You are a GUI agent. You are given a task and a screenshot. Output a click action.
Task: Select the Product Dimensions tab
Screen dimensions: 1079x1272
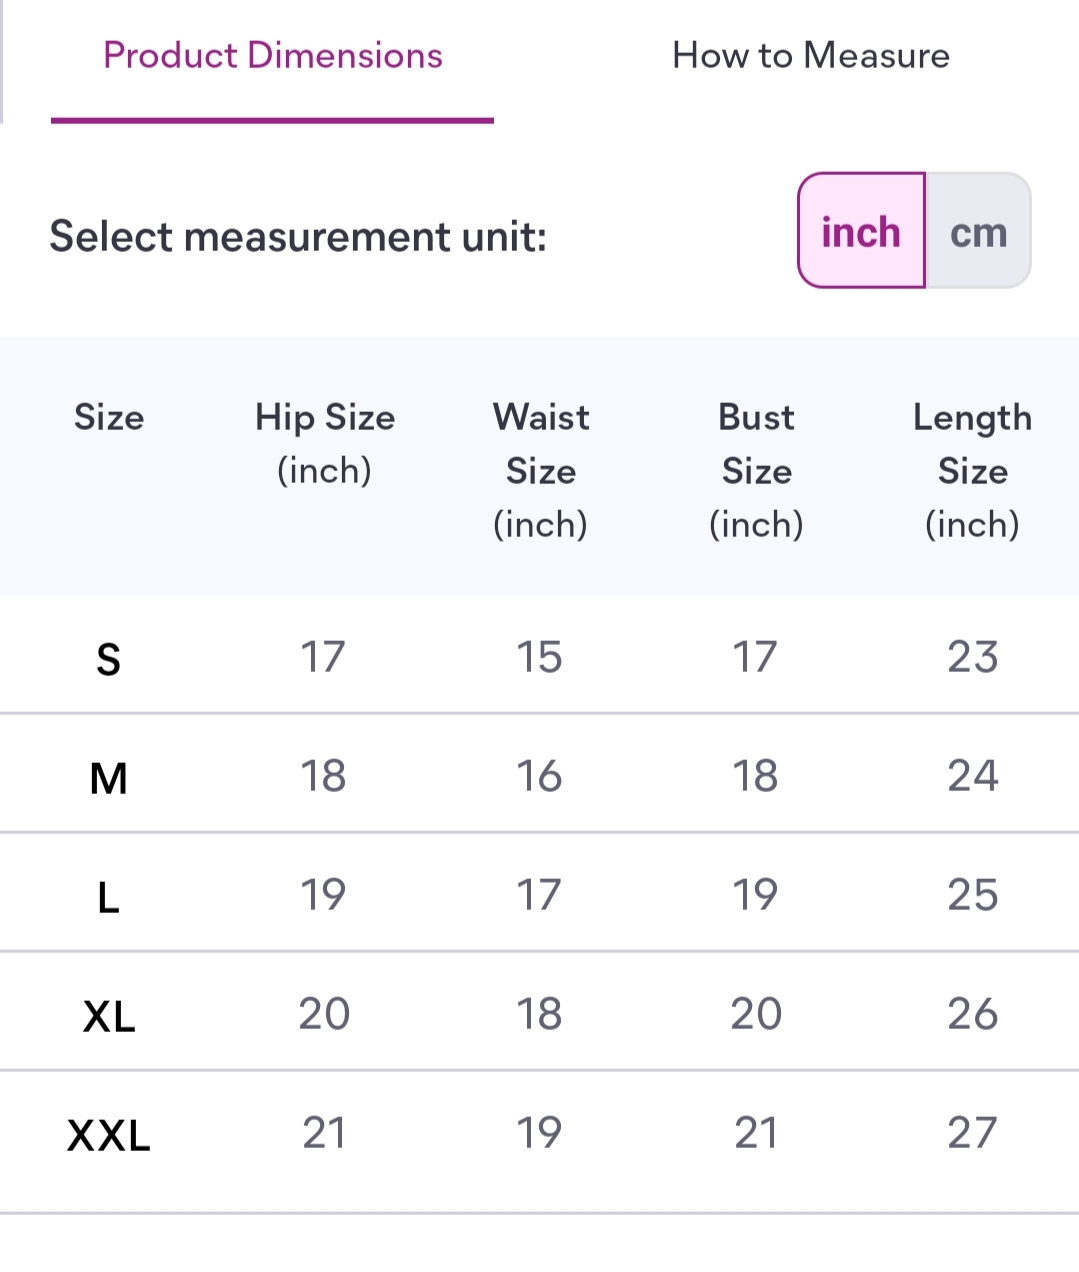click(x=273, y=55)
